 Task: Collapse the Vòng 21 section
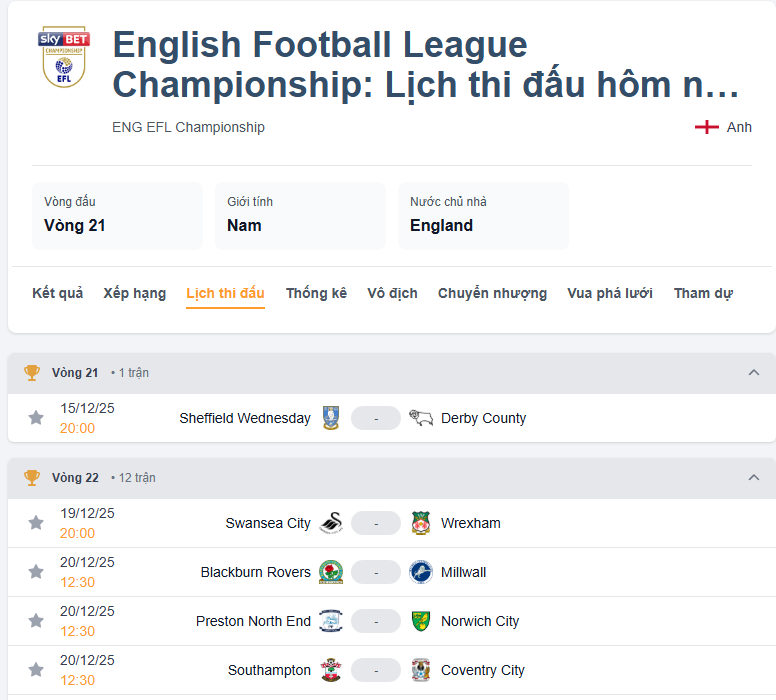click(754, 373)
